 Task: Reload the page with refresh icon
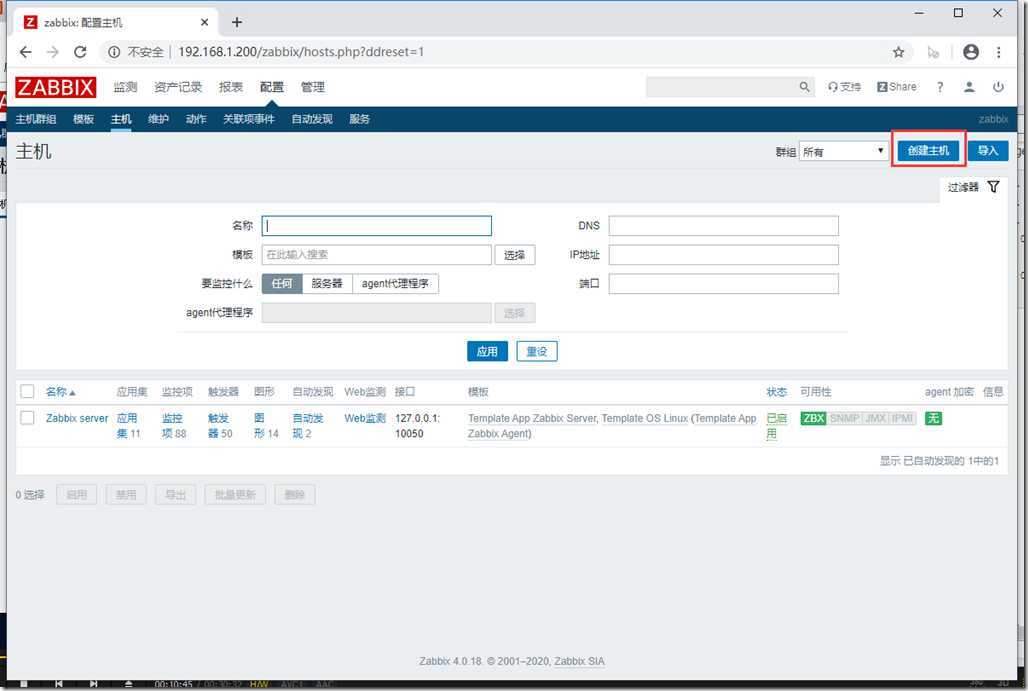click(80, 52)
